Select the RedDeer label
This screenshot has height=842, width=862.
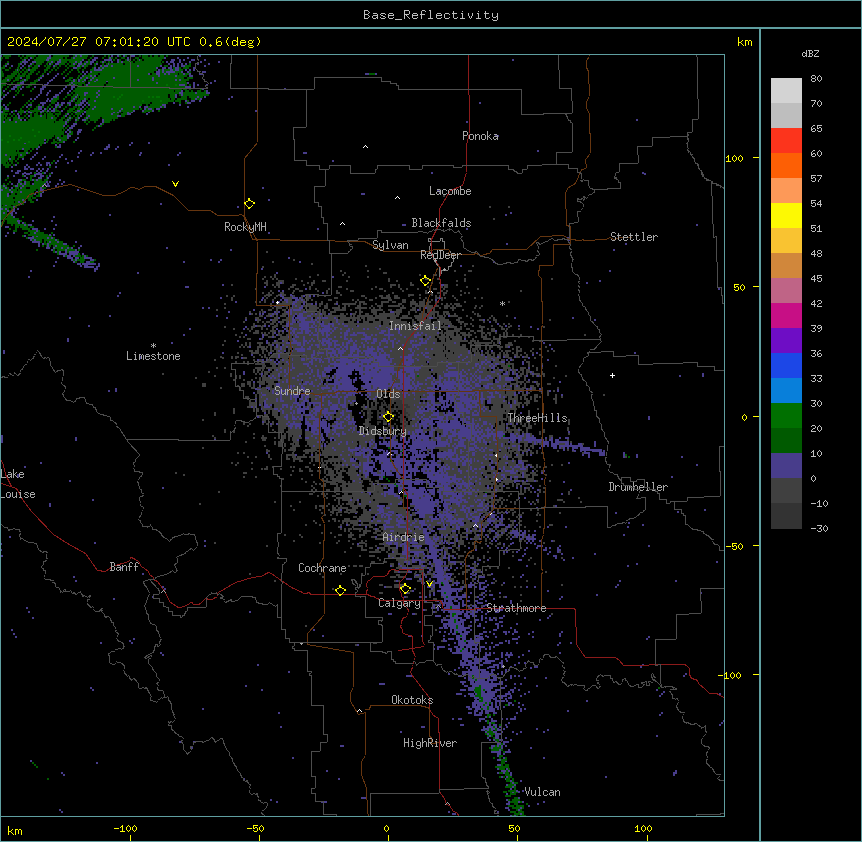[440, 255]
